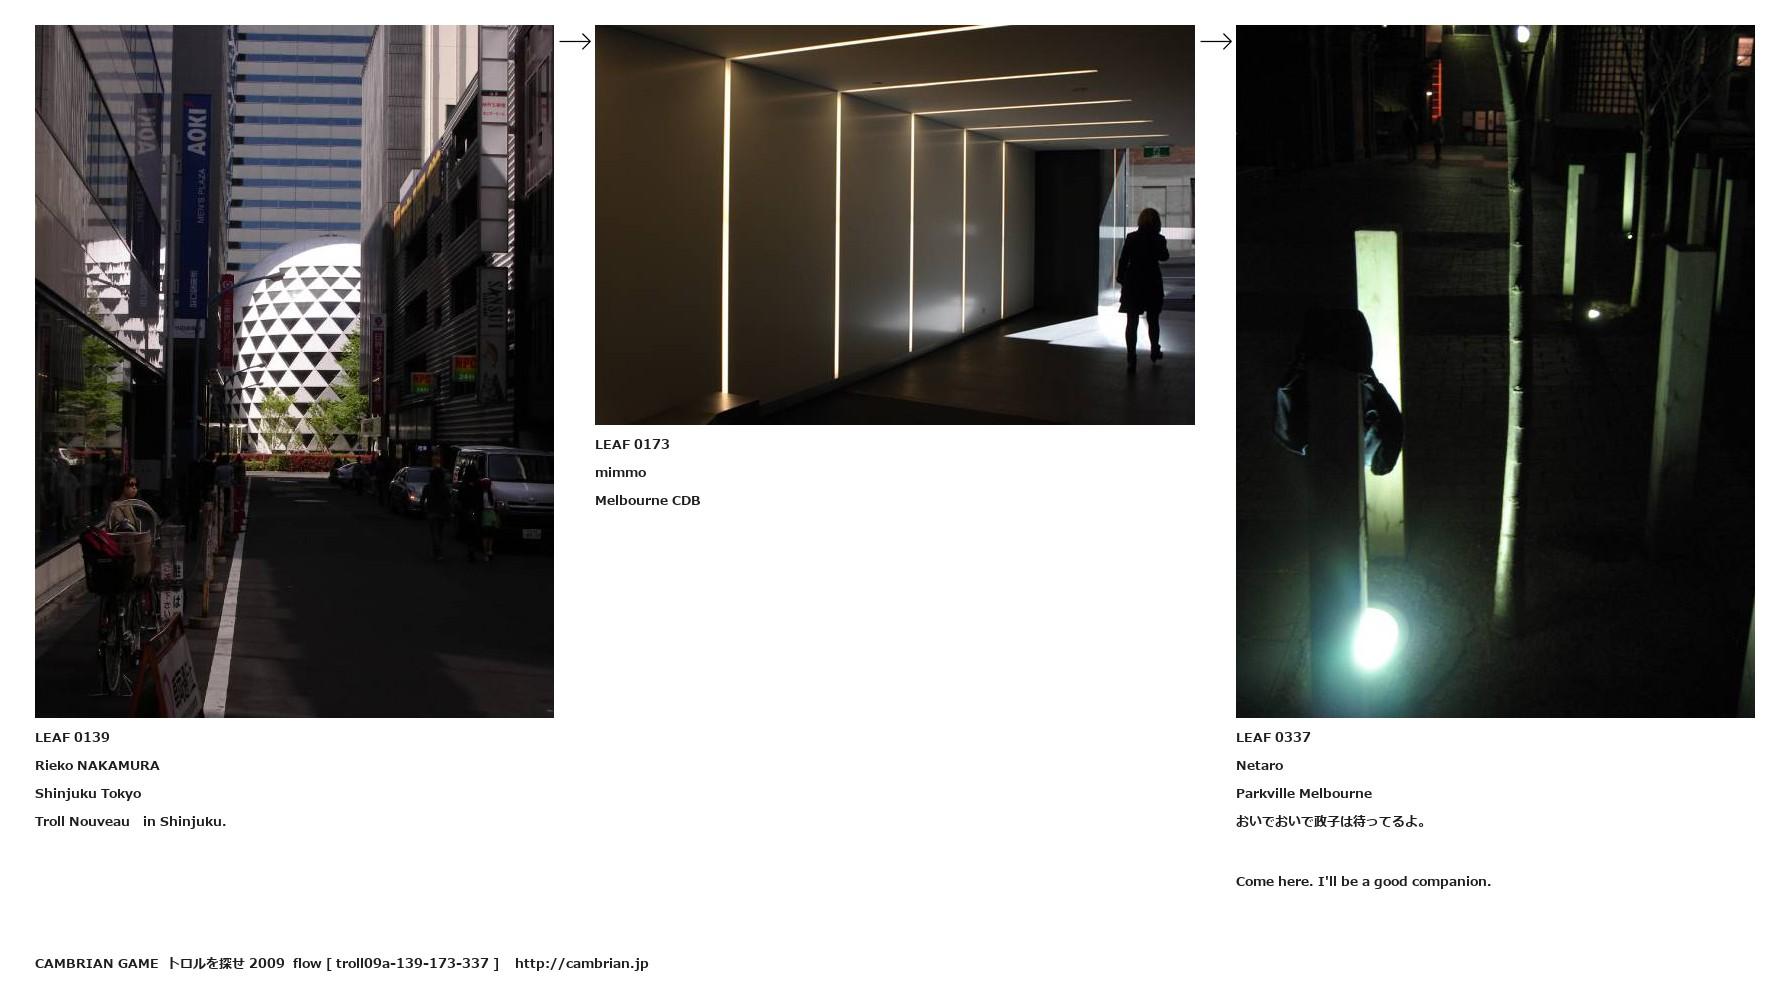Click the caption Come here. I'll be a good companion
The height and width of the screenshot is (988, 1790).
pos(1363,881)
